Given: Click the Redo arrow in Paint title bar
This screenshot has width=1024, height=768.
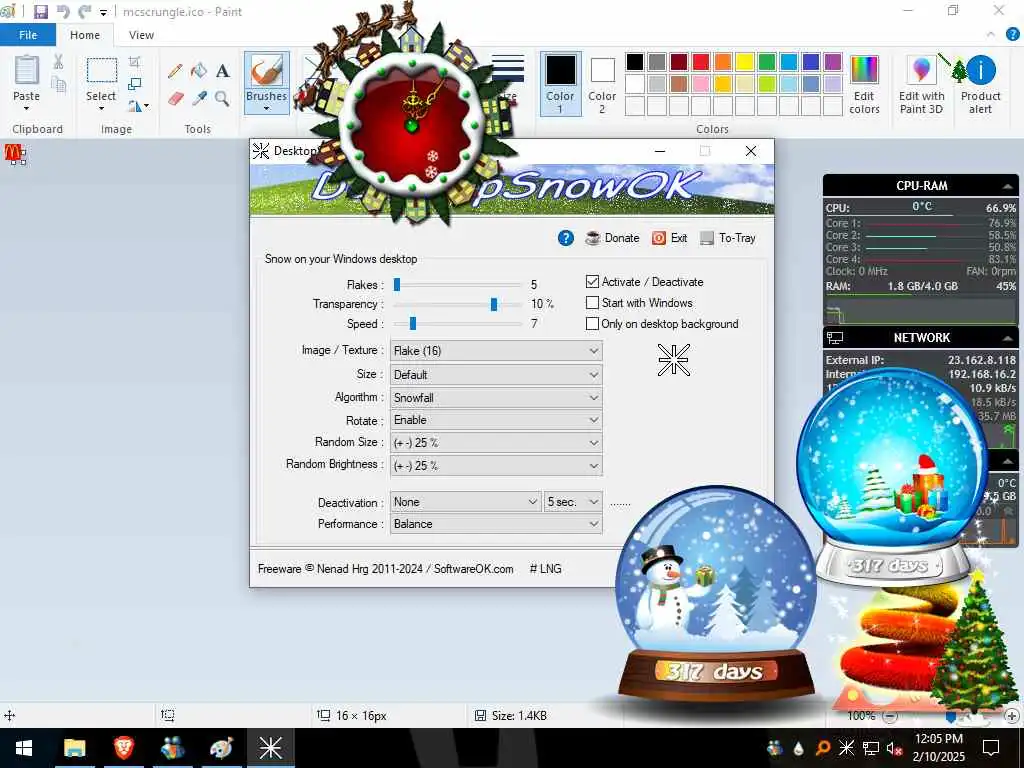Looking at the screenshot, I should tap(85, 12).
